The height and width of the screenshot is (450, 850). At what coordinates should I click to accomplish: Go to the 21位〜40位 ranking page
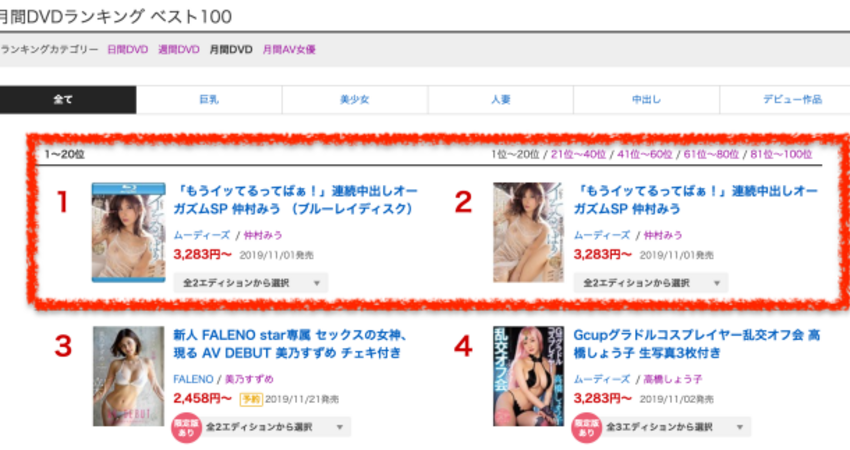click(x=578, y=155)
